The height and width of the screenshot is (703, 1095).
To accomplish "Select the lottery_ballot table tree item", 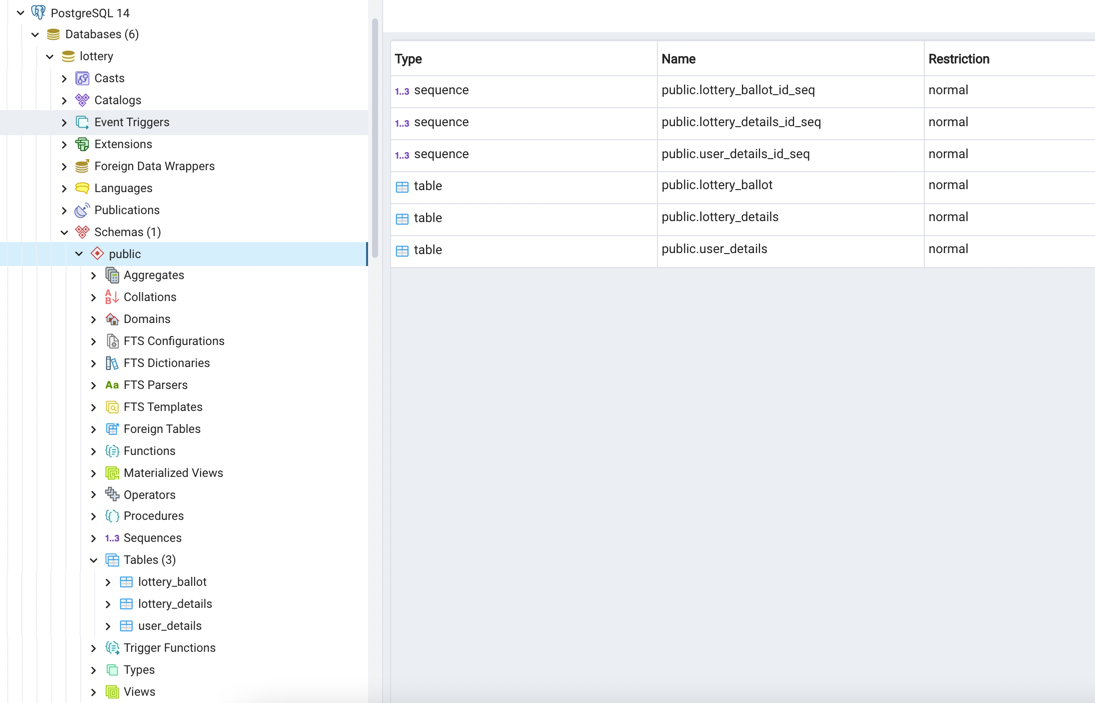I will [172, 582].
